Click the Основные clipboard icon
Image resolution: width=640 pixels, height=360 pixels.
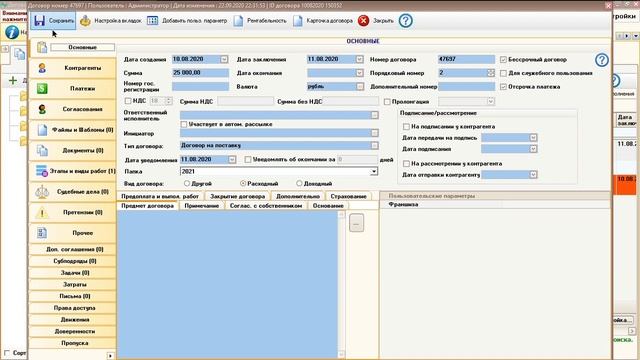[x=42, y=47]
